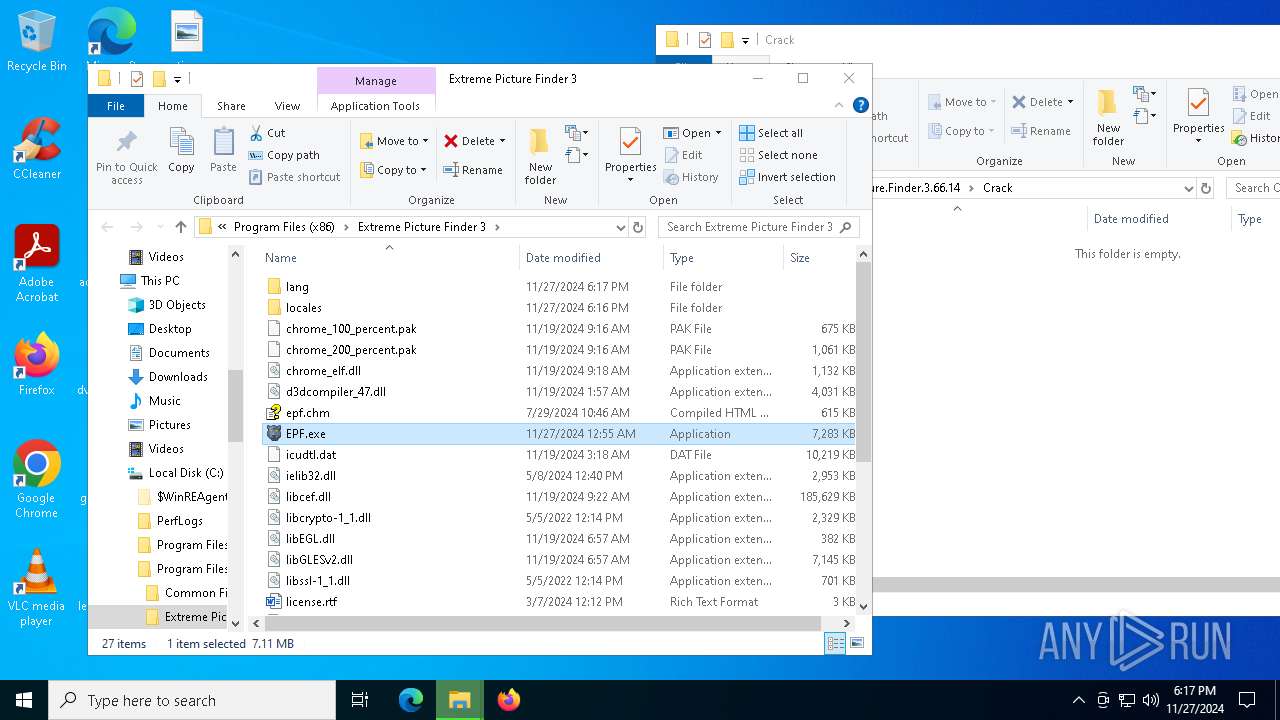Click History in the Open group
Screen dimensions: 1280x720
[691, 177]
